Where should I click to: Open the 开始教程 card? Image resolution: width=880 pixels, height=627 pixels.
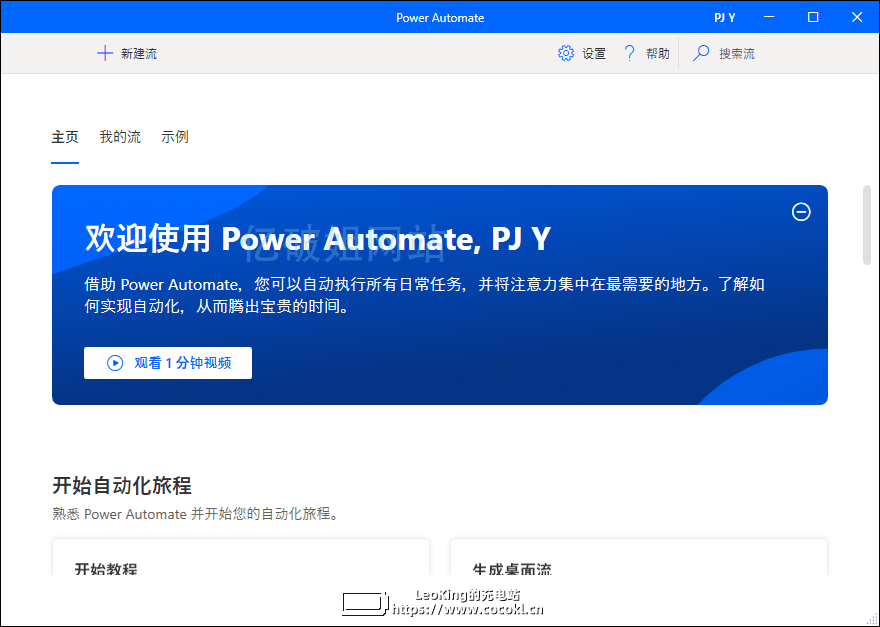241,557
